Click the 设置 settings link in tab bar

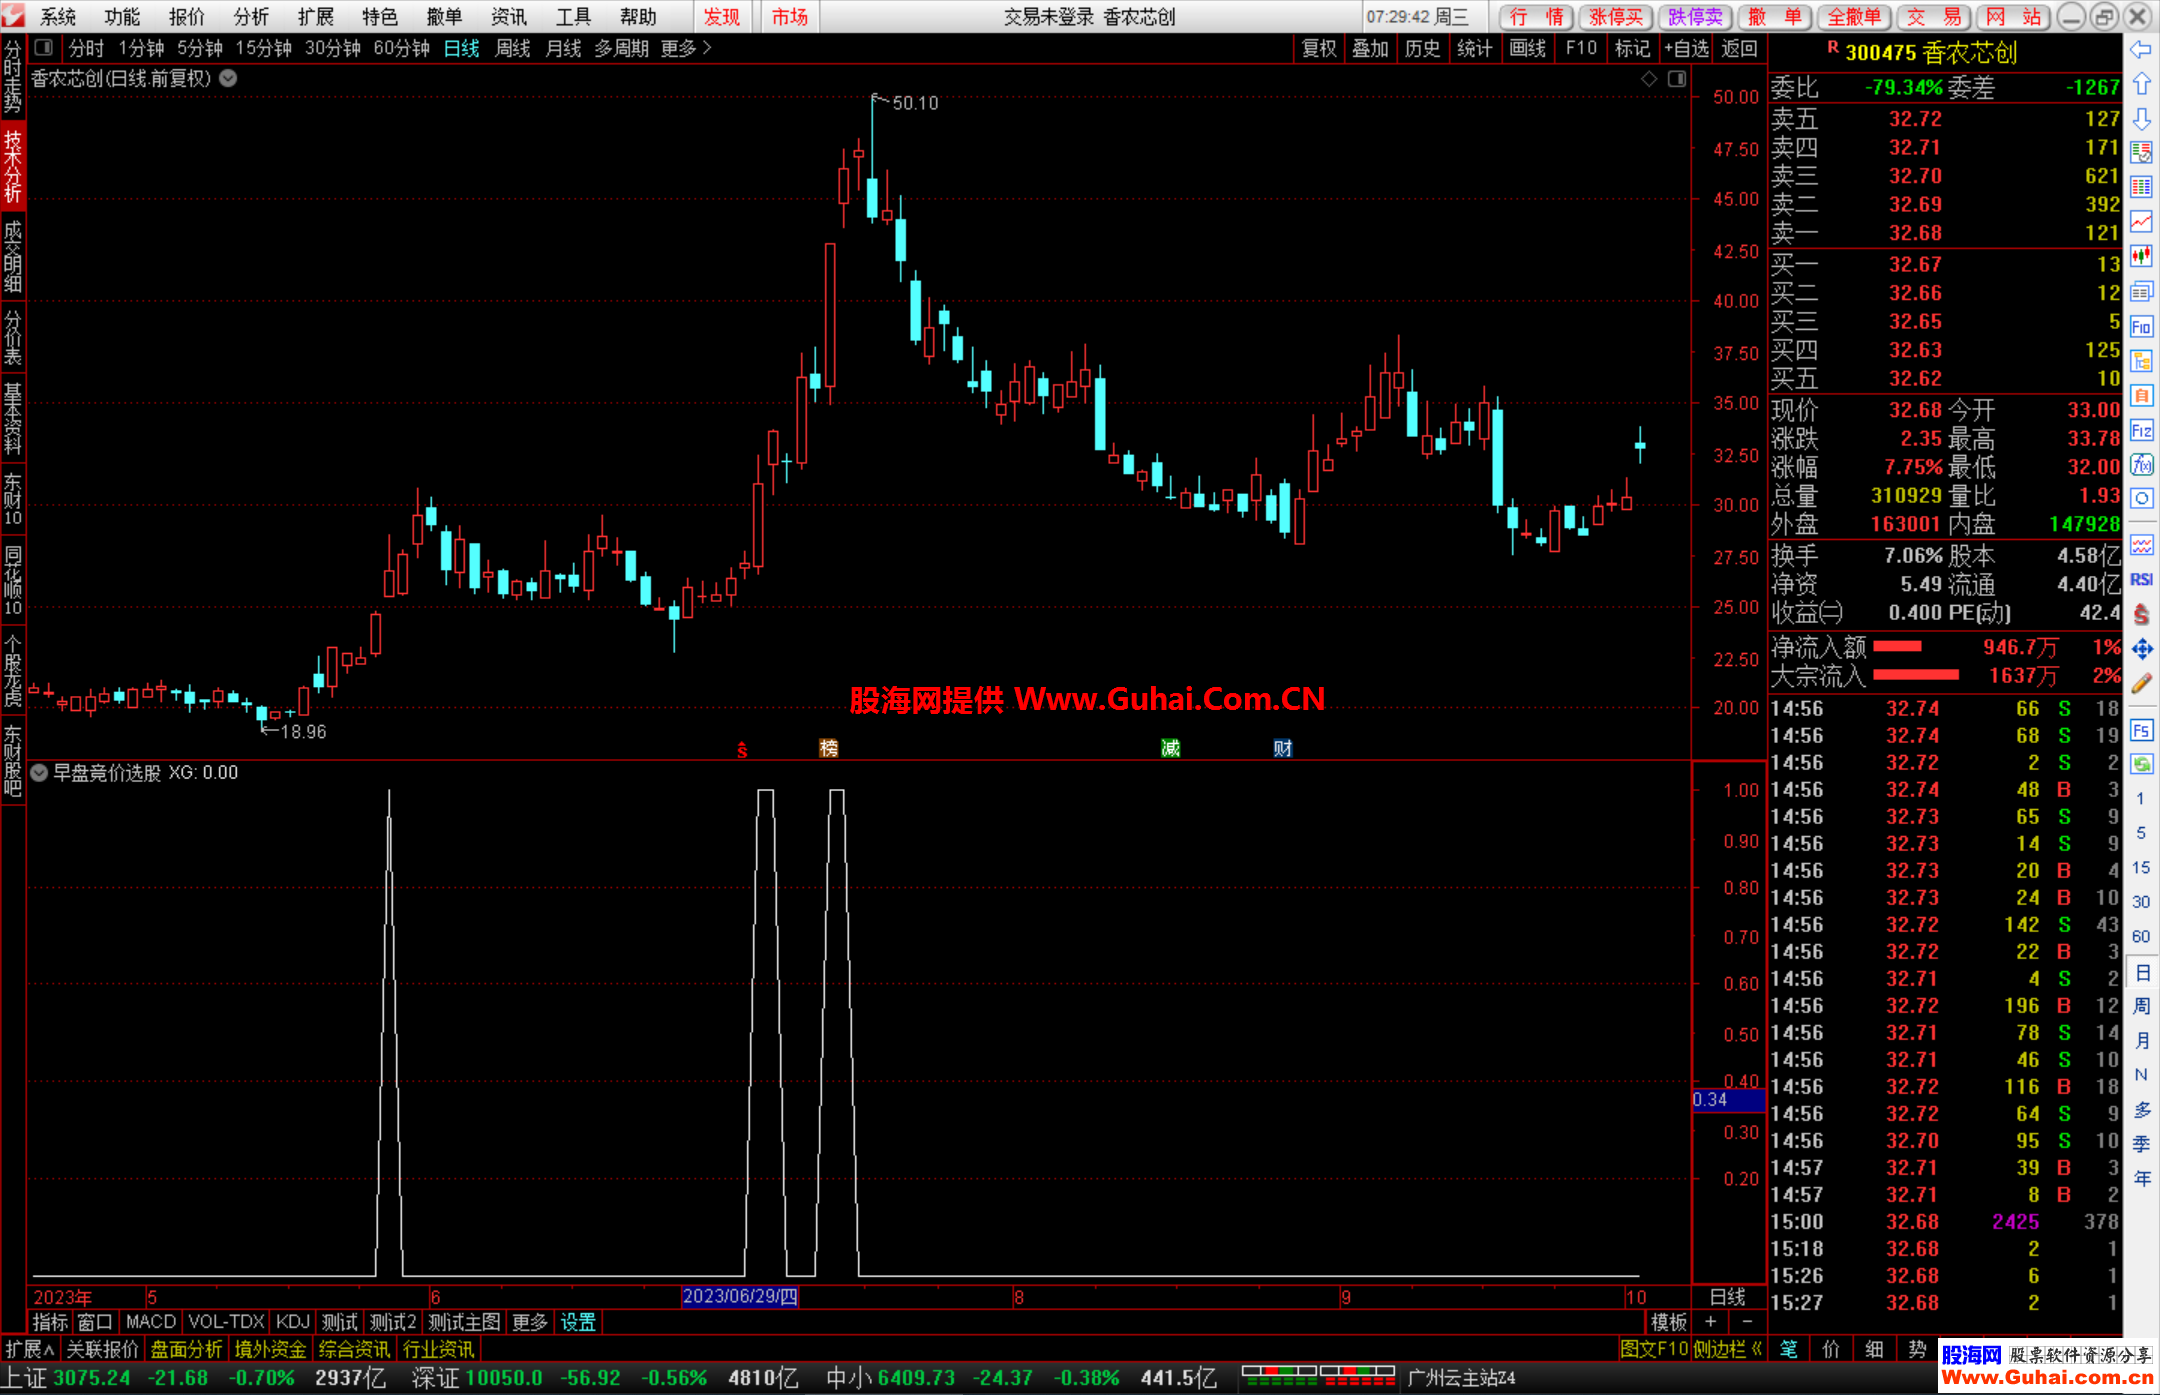(578, 1322)
